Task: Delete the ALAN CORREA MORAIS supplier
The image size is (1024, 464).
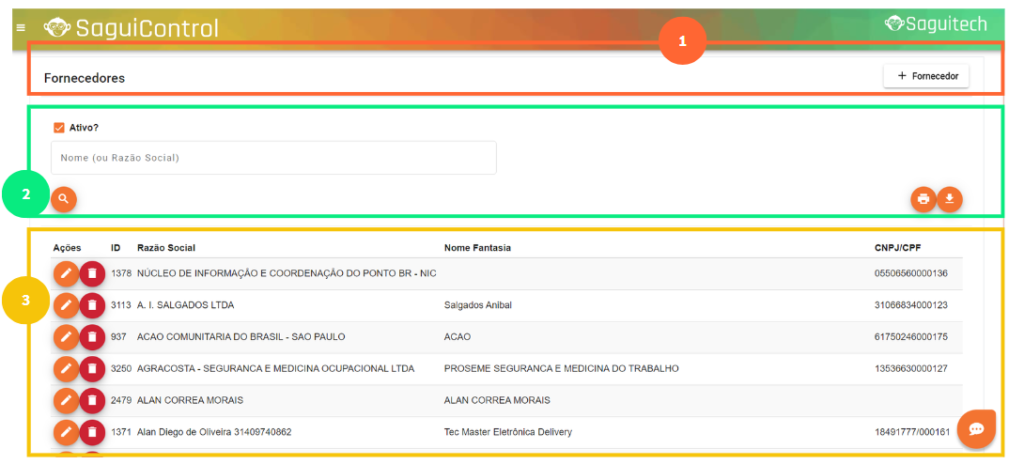Action: [x=92, y=401]
